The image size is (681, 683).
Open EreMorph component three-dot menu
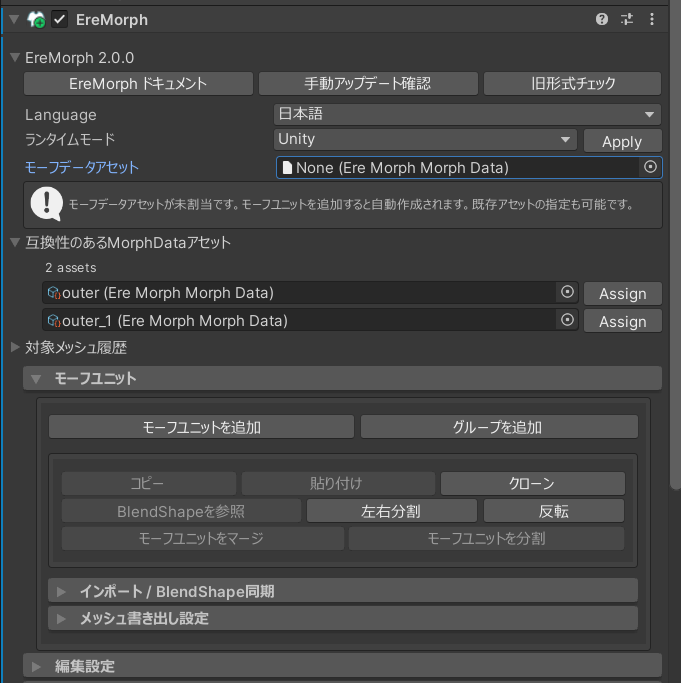(652, 19)
